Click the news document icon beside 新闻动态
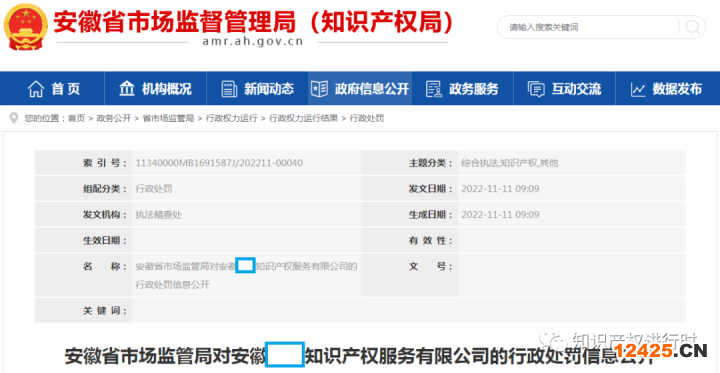The width and height of the screenshot is (720, 373). [x=229, y=89]
